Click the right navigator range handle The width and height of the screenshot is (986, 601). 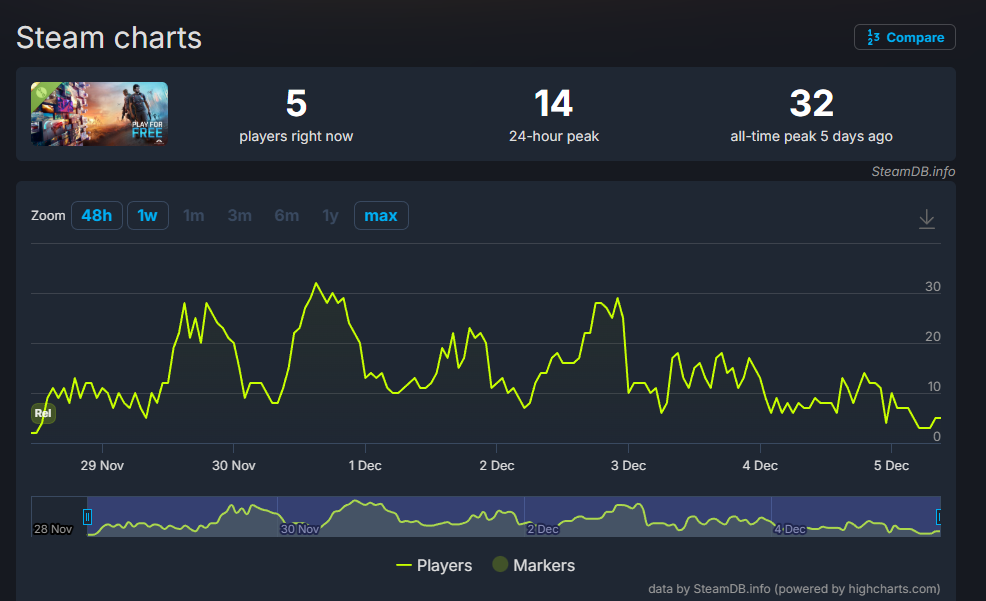[x=939, y=517]
